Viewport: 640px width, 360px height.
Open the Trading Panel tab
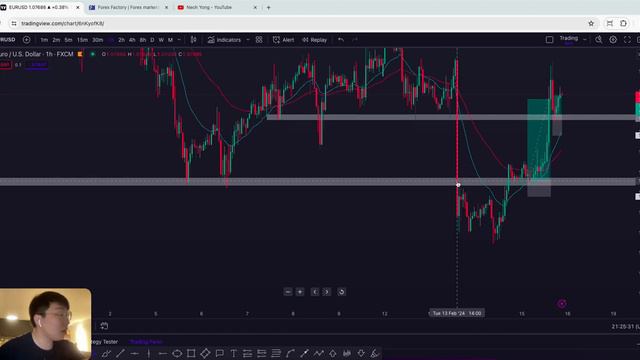[x=146, y=342]
